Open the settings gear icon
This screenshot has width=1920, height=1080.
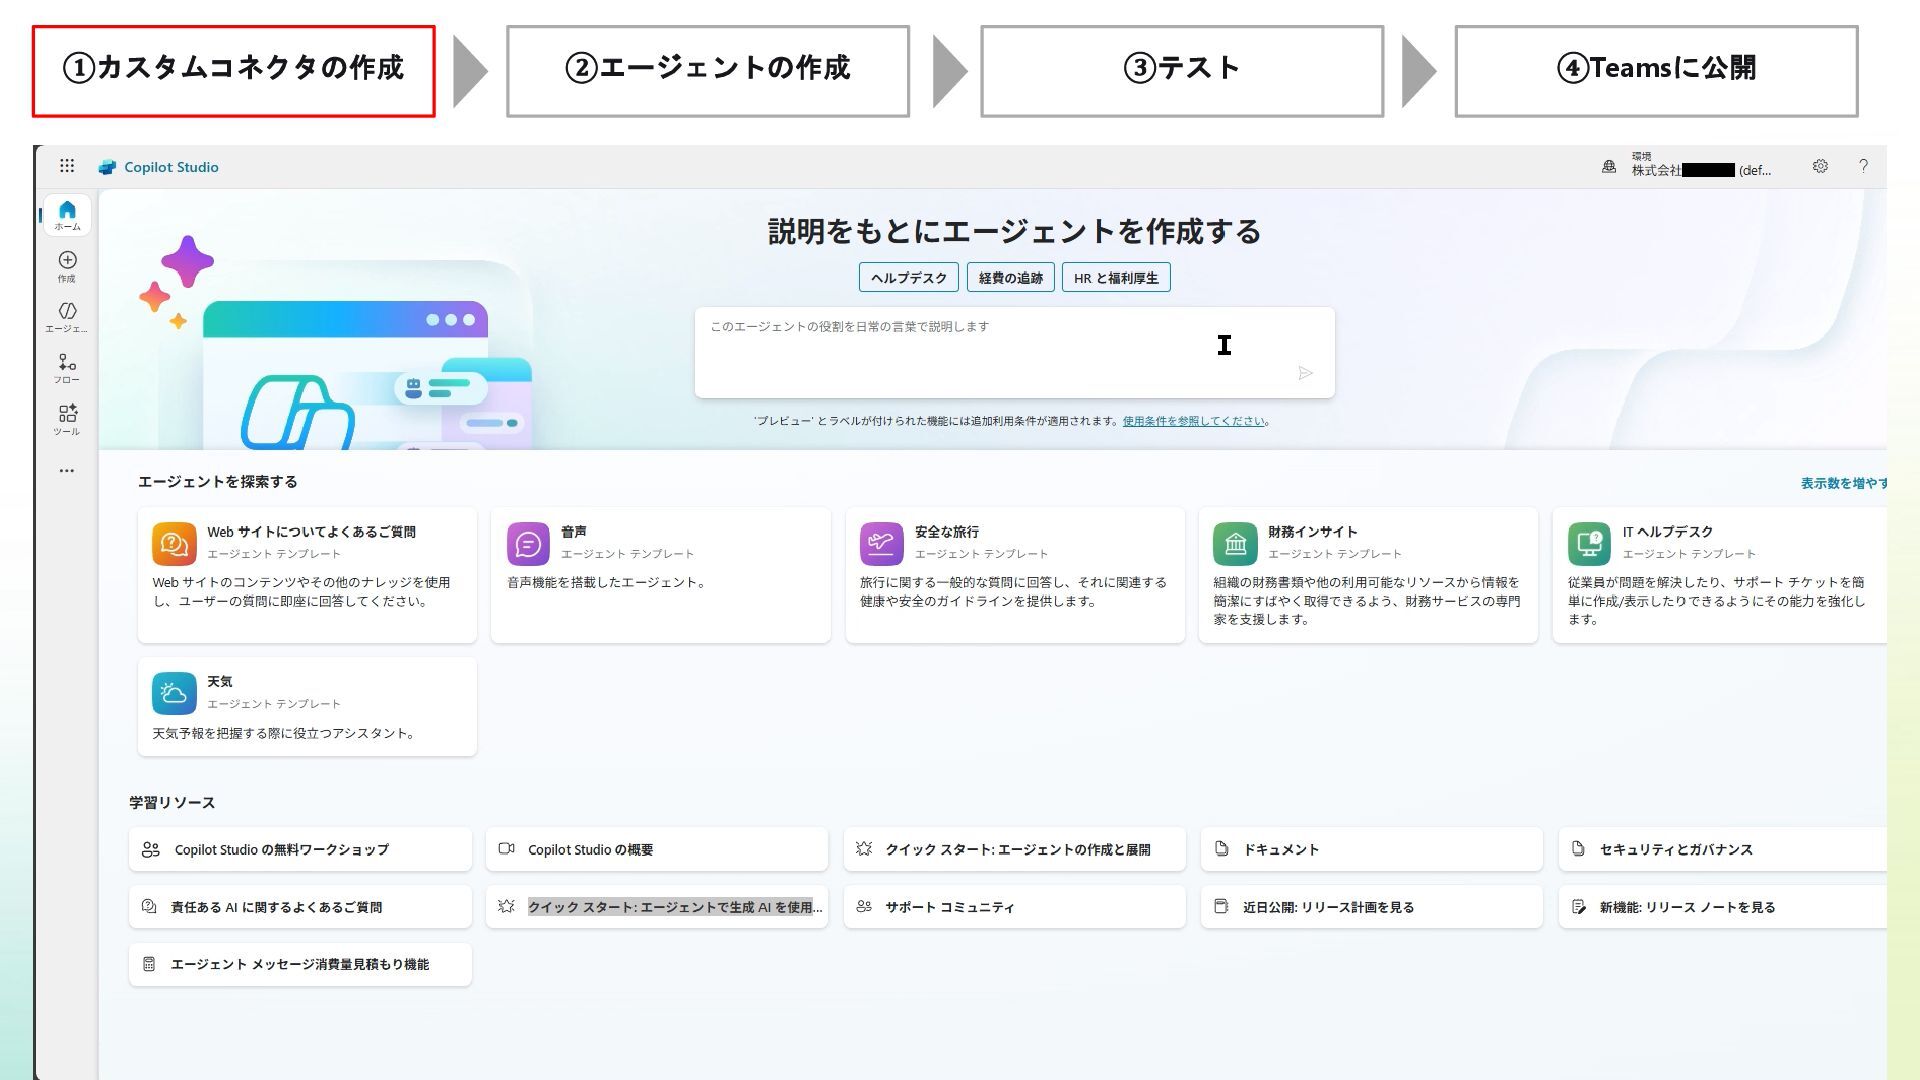(x=1820, y=166)
